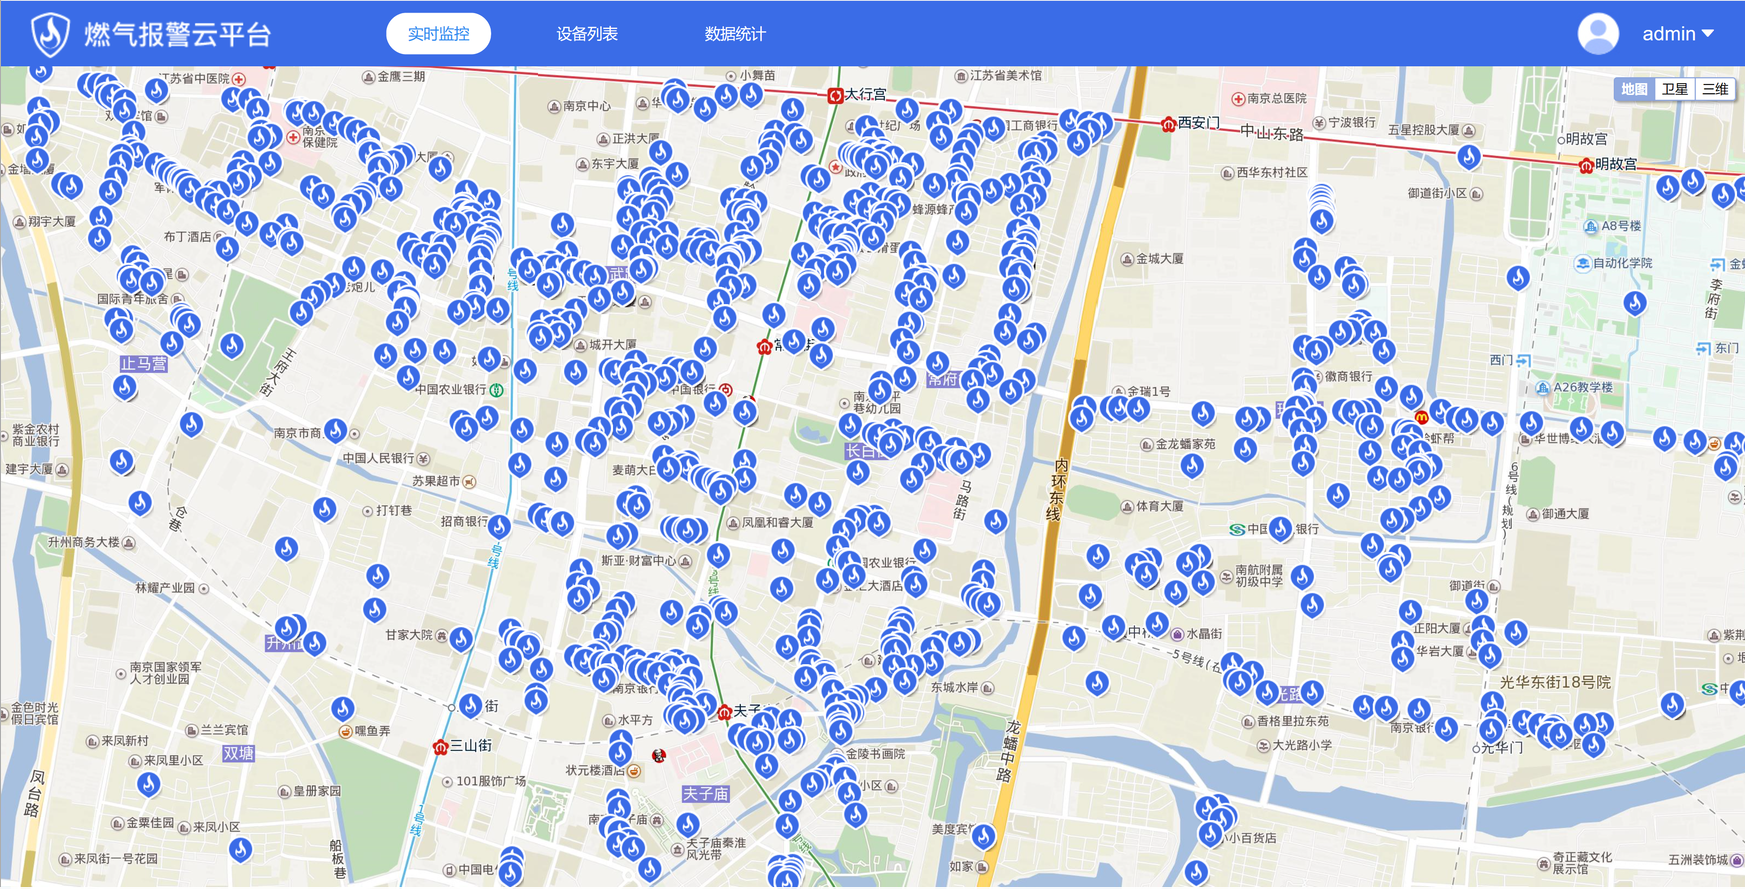Viewport: 1745px width, 889px height.
Task: Switch to the 实时监控 tab
Action: click(x=438, y=34)
